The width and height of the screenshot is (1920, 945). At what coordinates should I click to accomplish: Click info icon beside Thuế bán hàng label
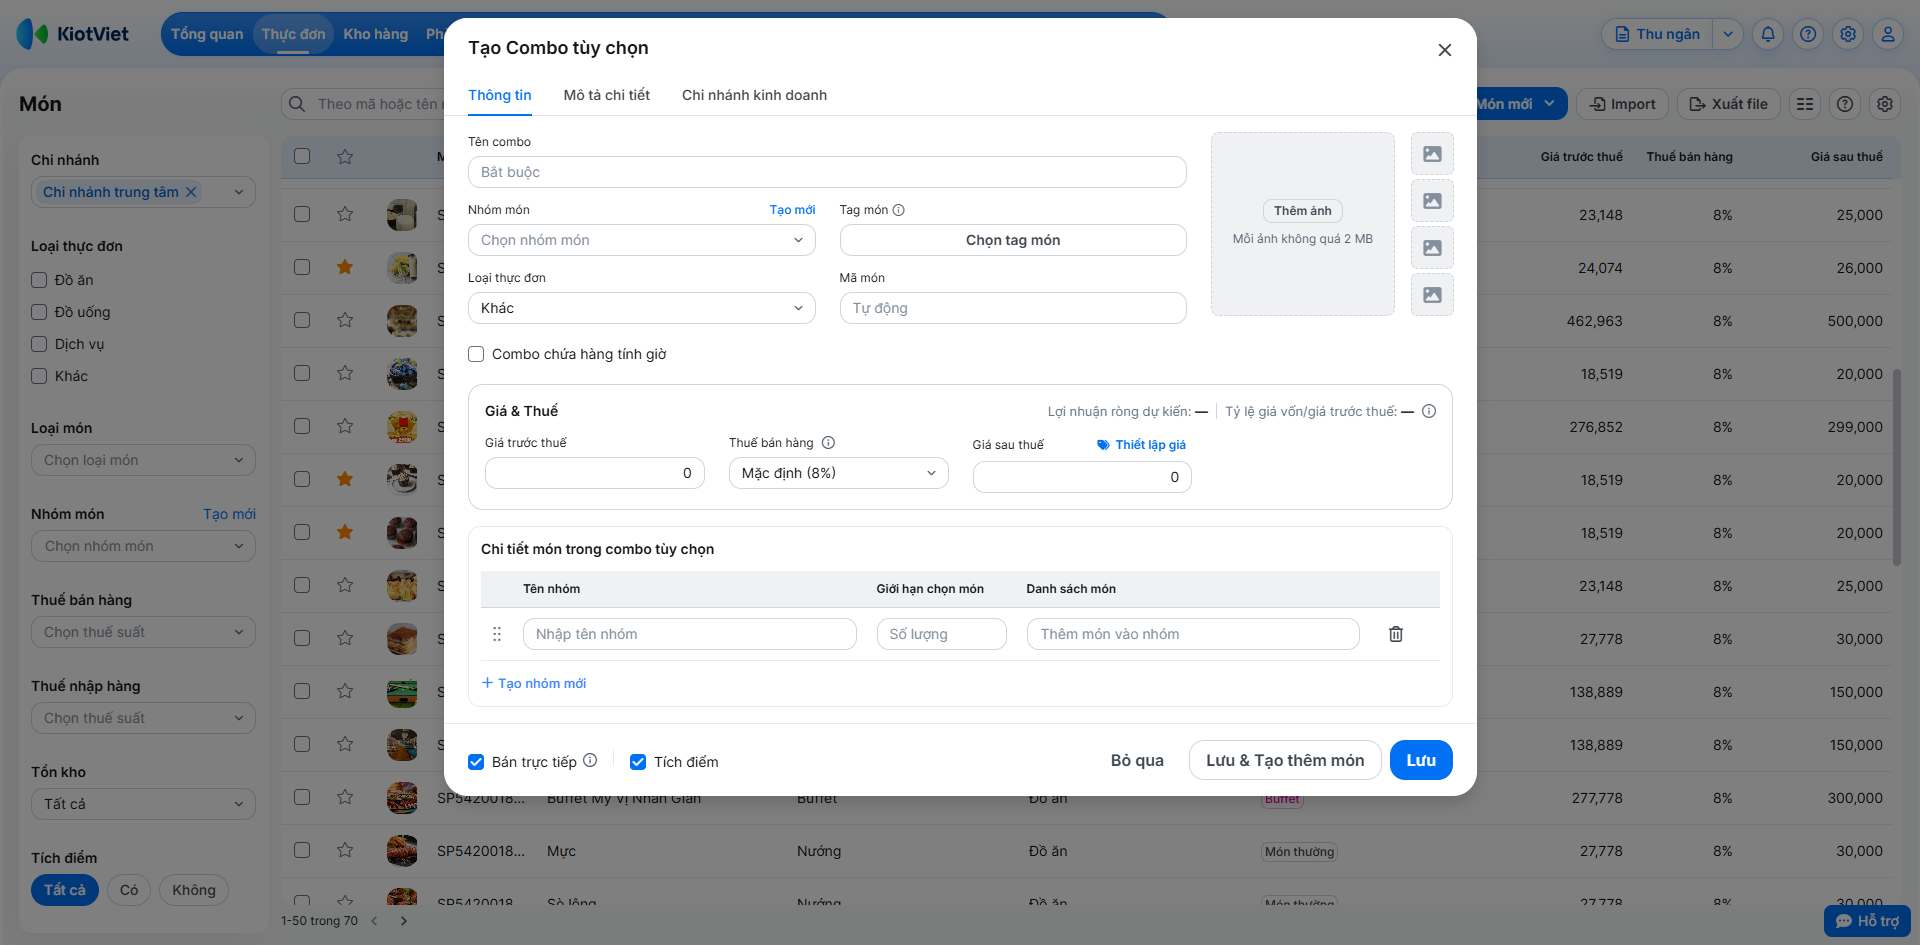828,443
